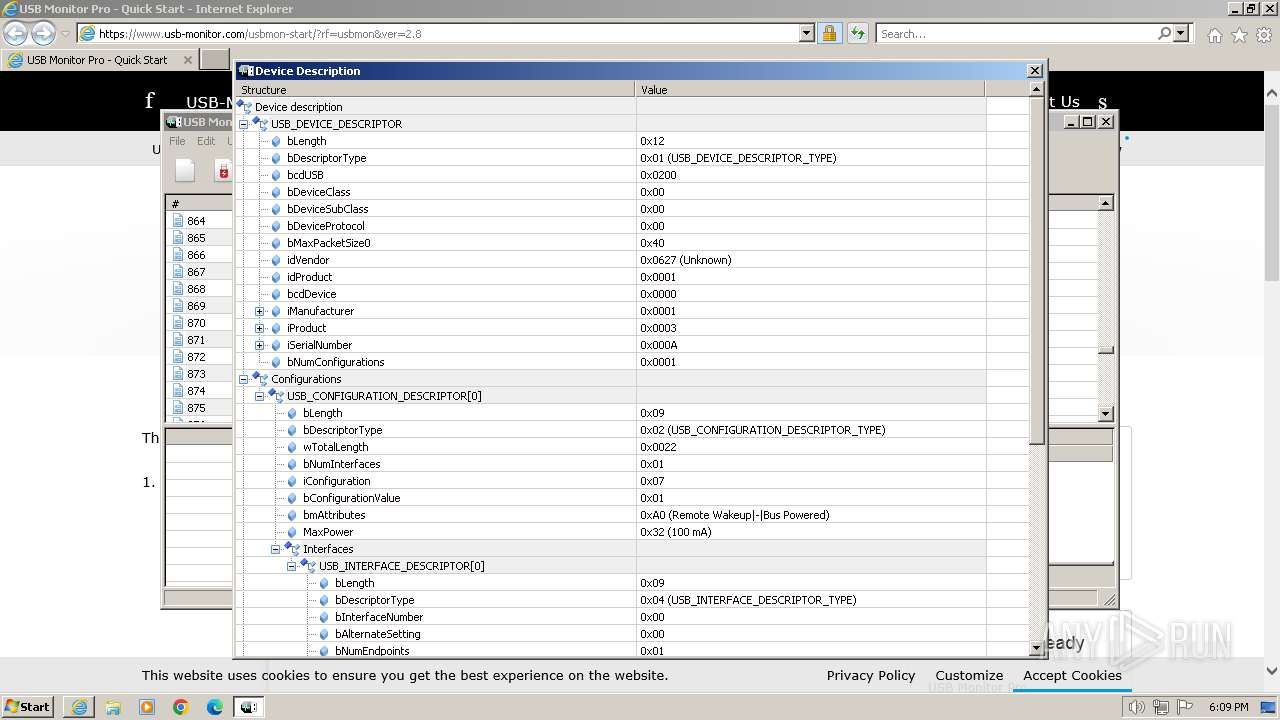
Task: Select the bLength field icon under USB_DEVICE_DESCRIPTOR
Action: 276,141
